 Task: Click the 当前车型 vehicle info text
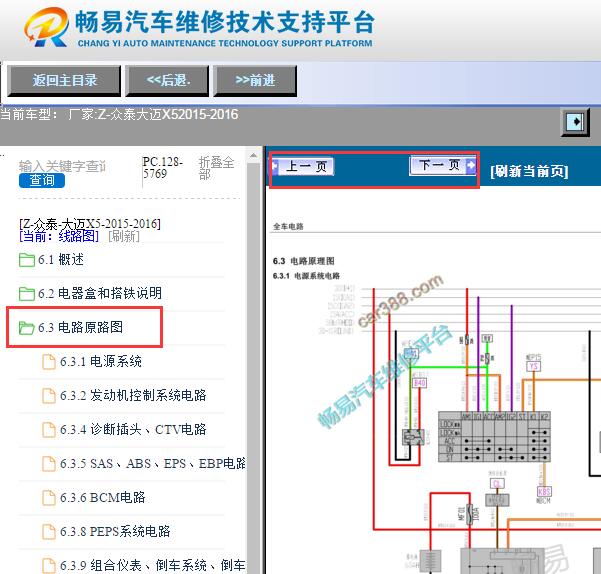119,115
